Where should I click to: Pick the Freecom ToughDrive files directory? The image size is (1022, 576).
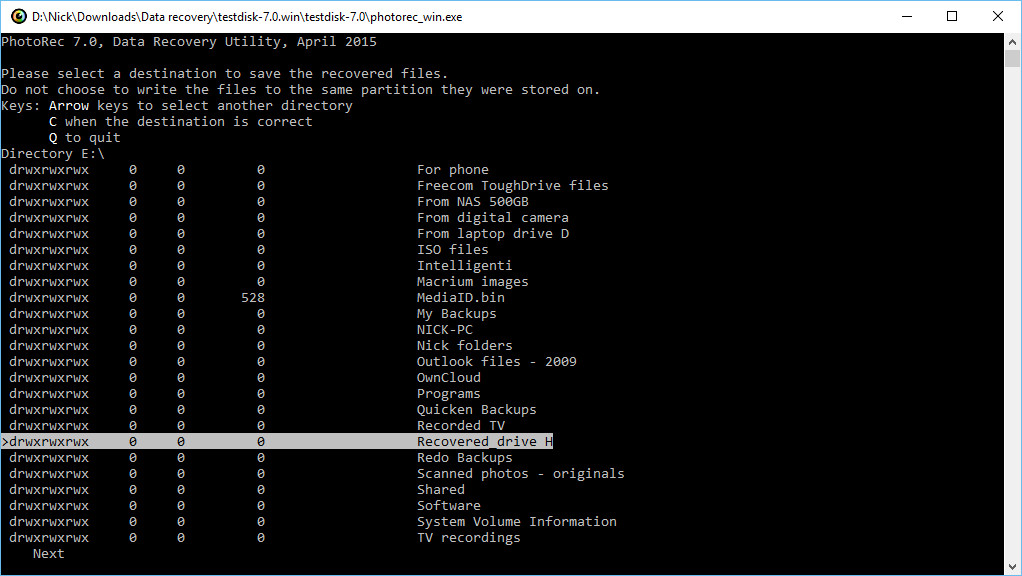pos(512,186)
